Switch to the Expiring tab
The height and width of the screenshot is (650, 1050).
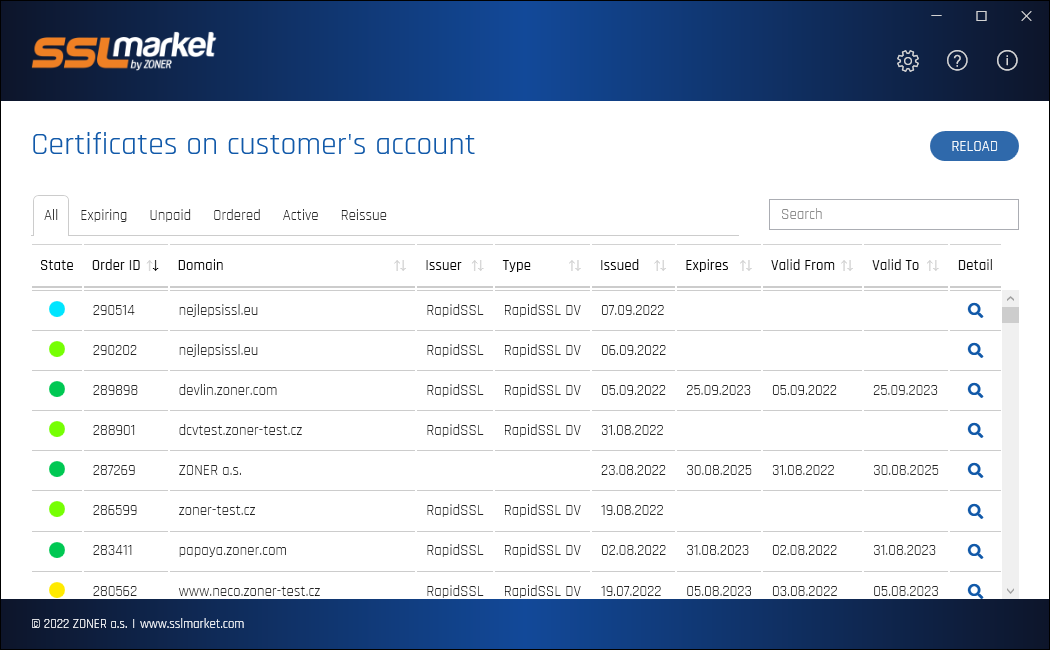click(x=104, y=216)
